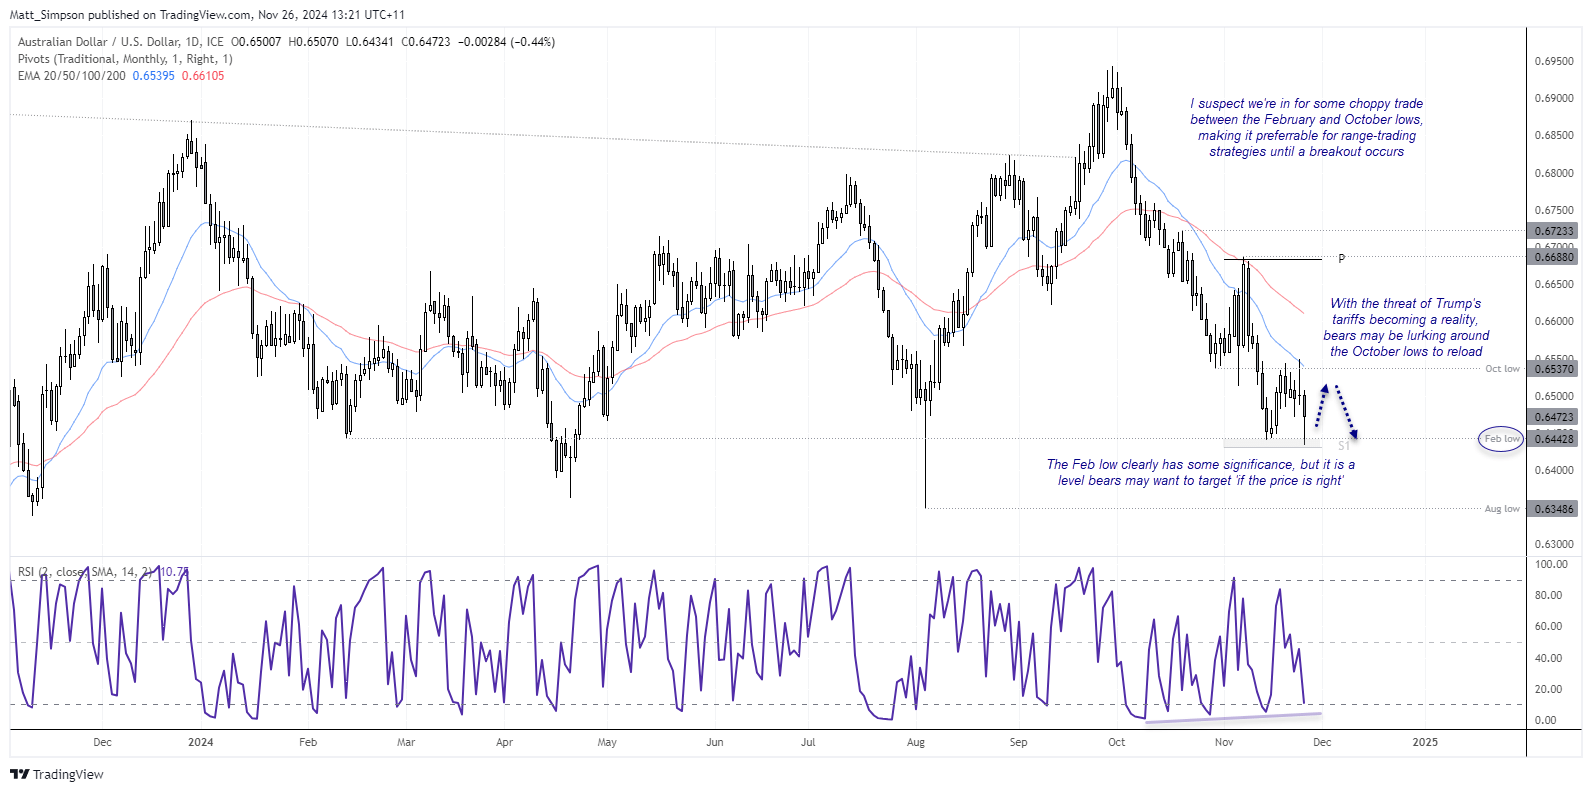Screen dimensions: 1592x792
Task: Click the Oct low line label
Action: click(1502, 369)
